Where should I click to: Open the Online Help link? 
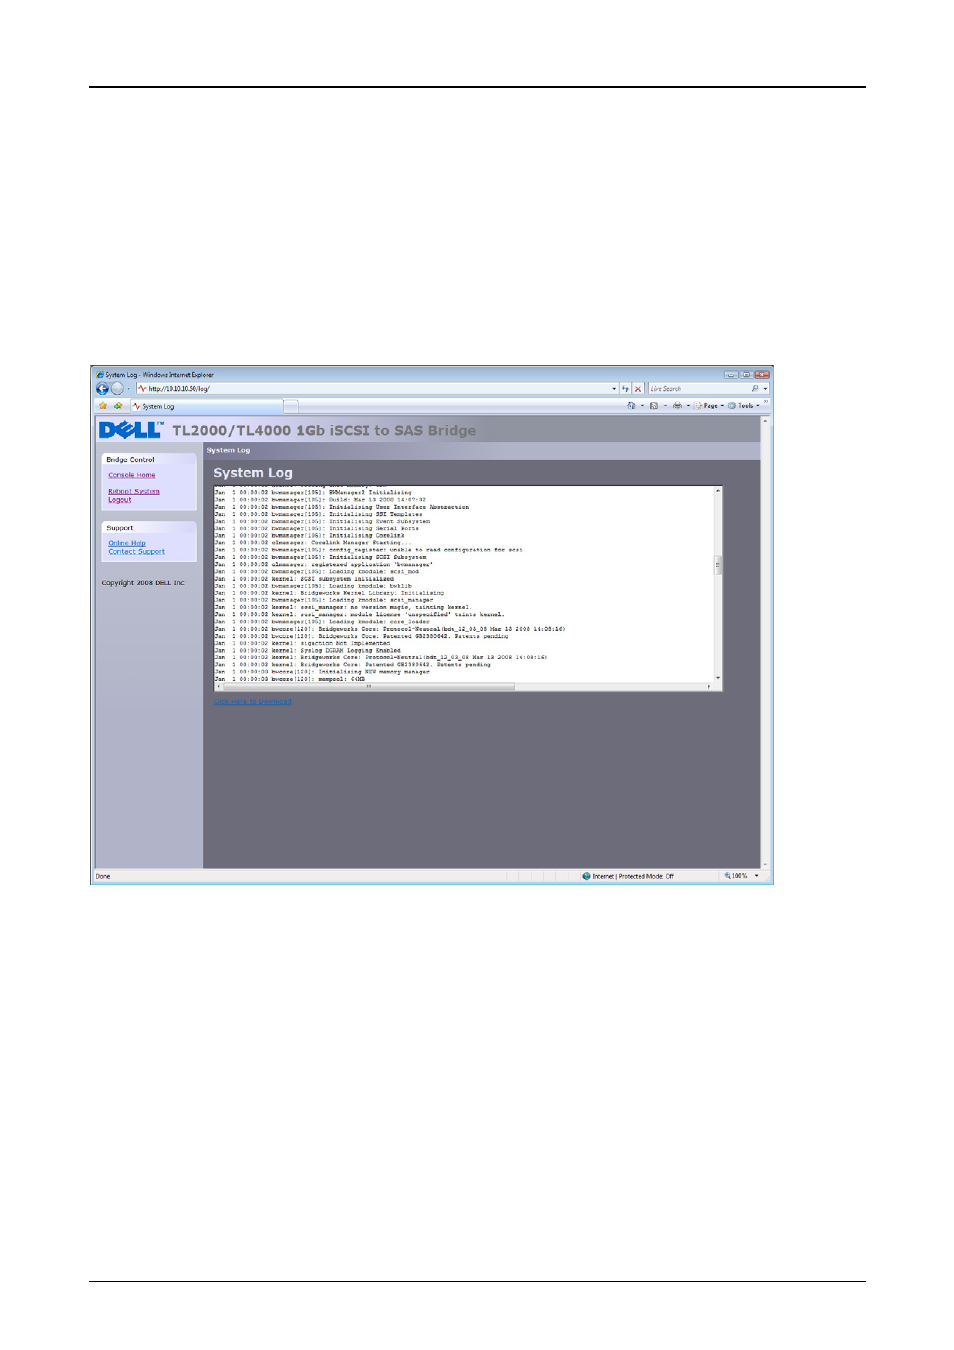pos(127,543)
